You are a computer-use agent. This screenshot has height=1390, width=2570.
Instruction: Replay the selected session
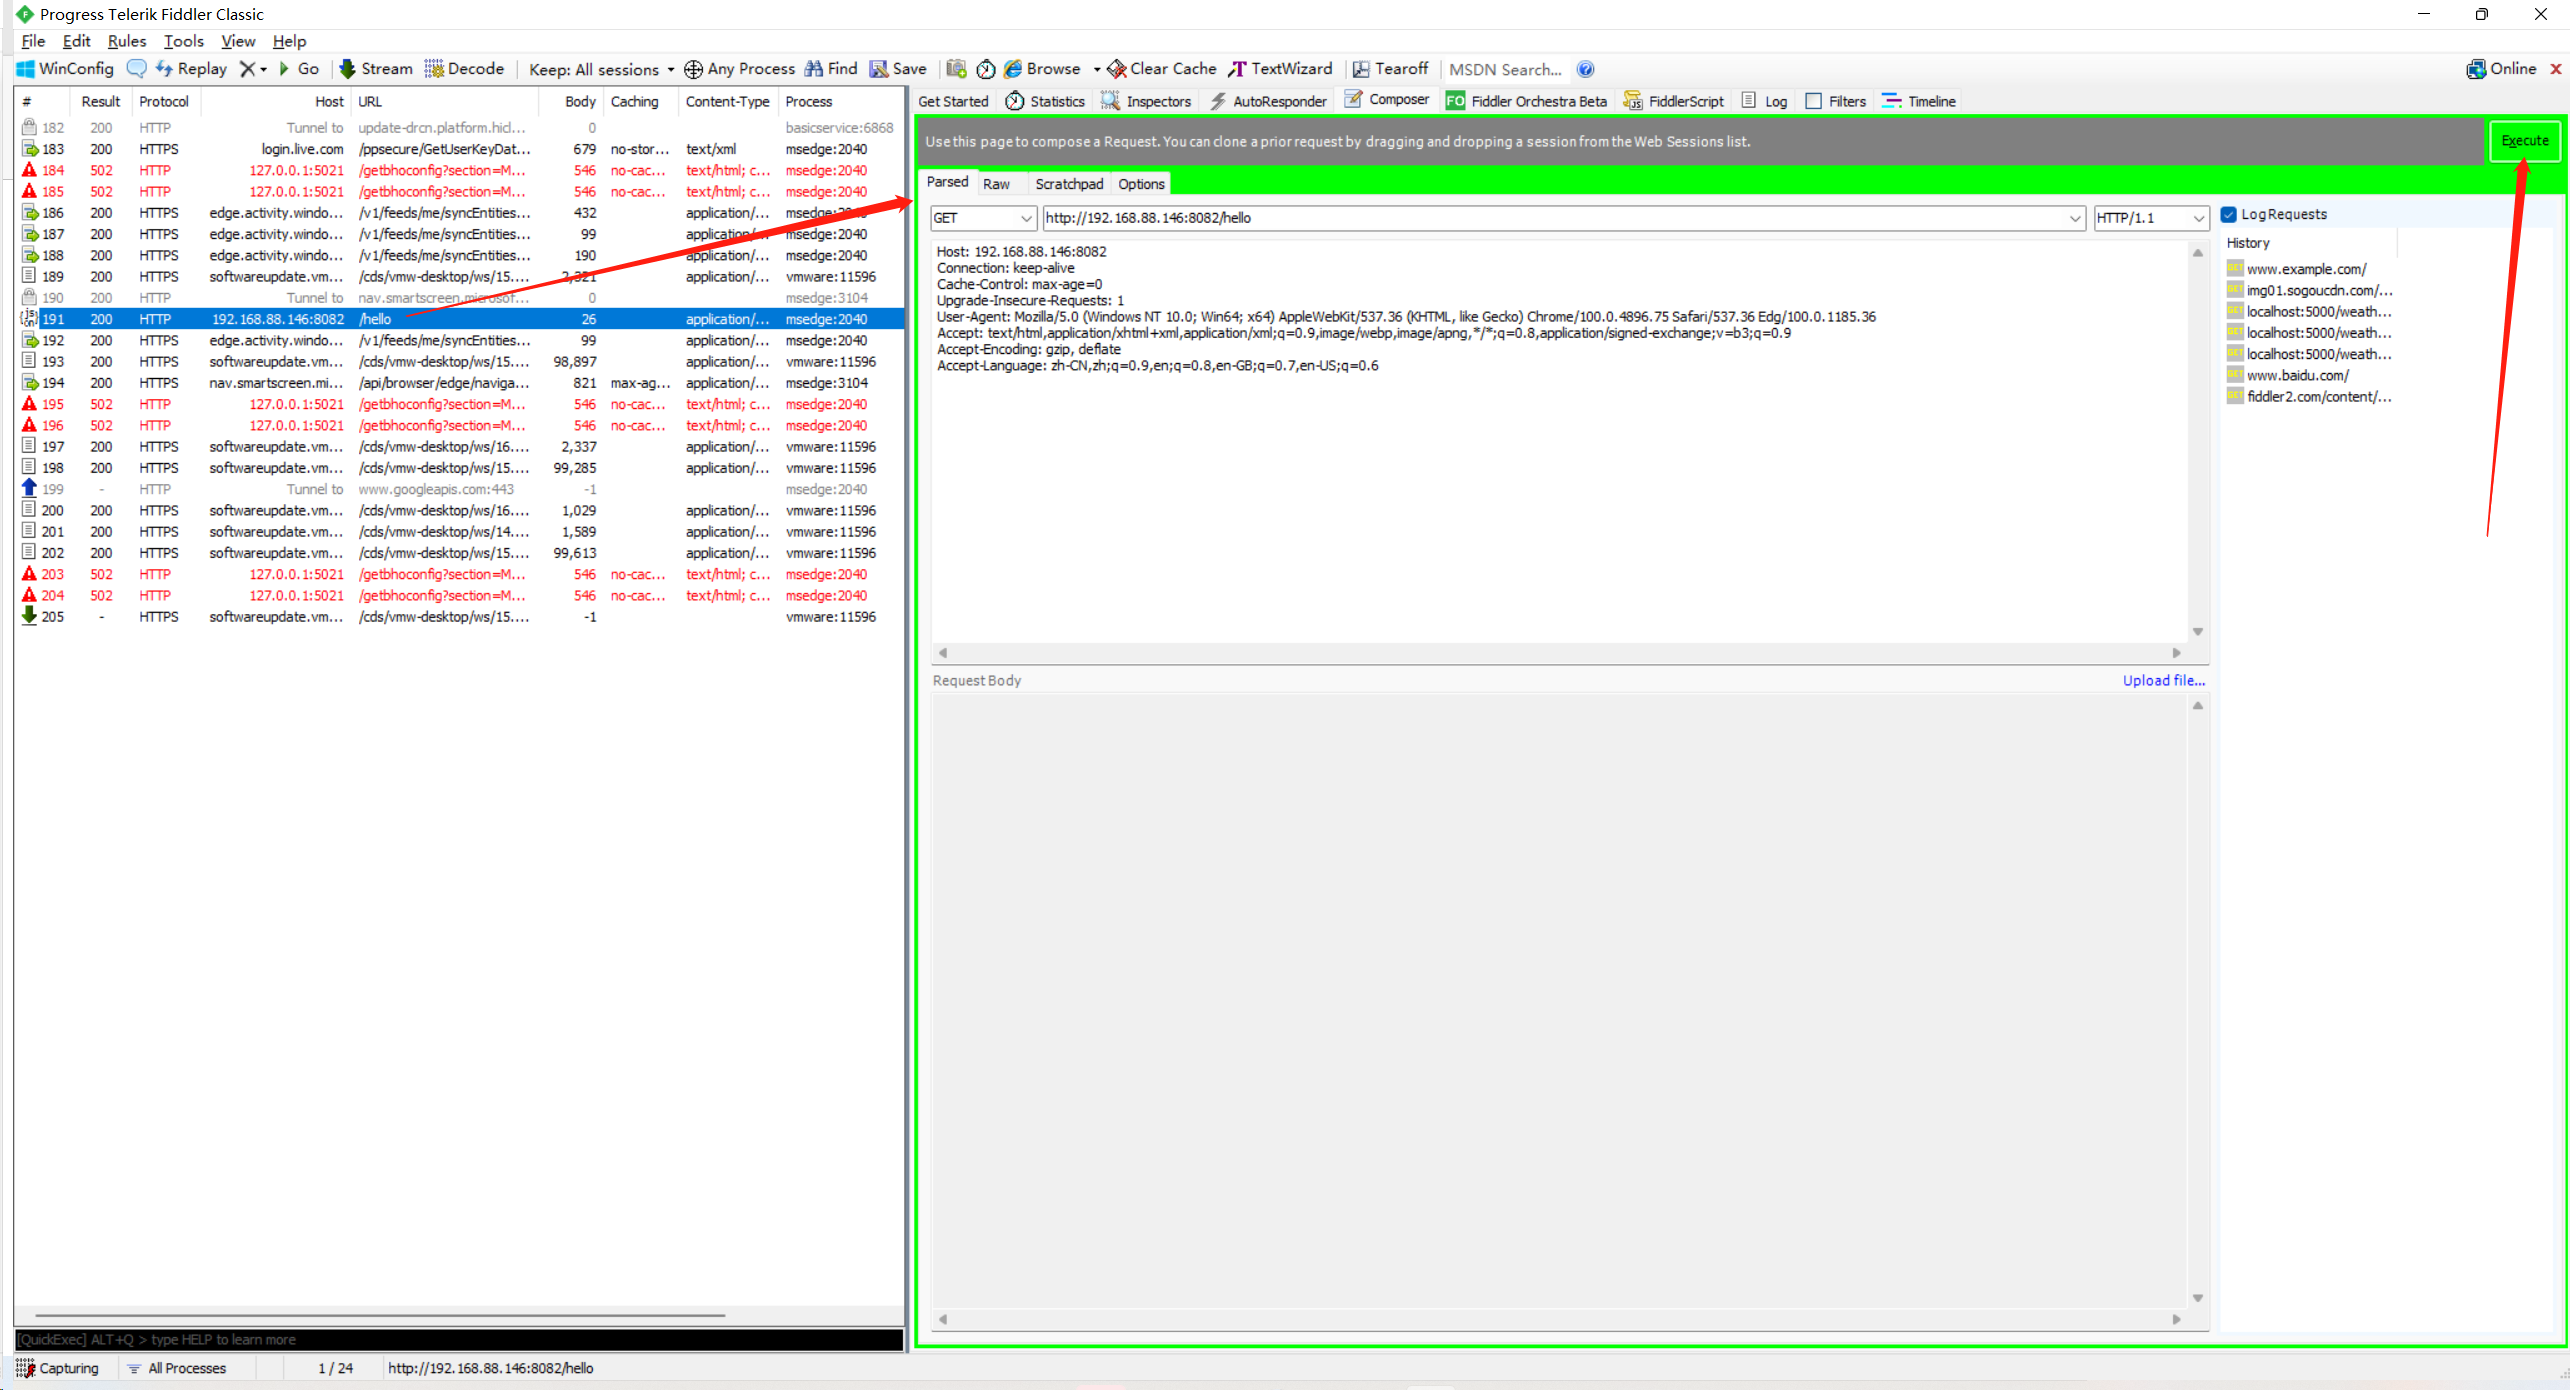192,69
